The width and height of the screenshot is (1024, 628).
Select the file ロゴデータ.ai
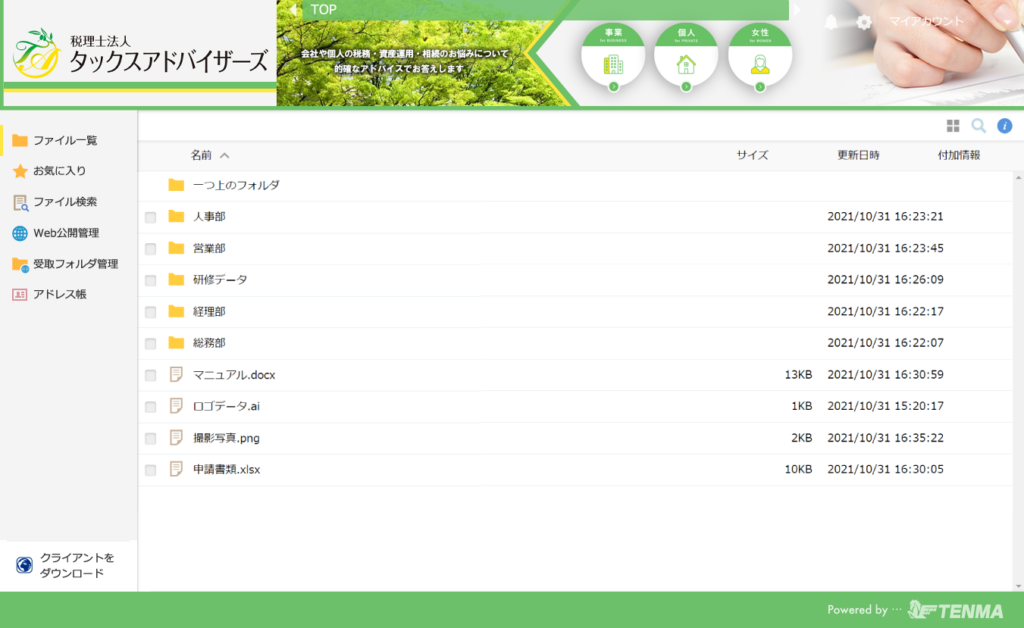(226, 406)
